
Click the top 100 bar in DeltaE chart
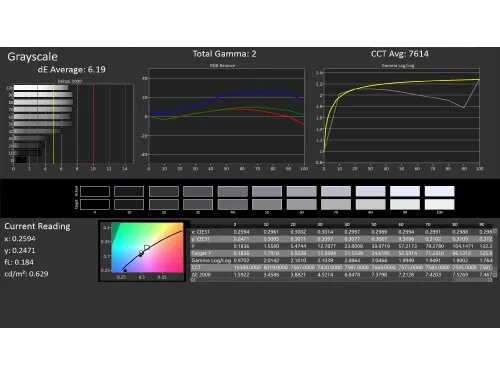click(x=41, y=88)
